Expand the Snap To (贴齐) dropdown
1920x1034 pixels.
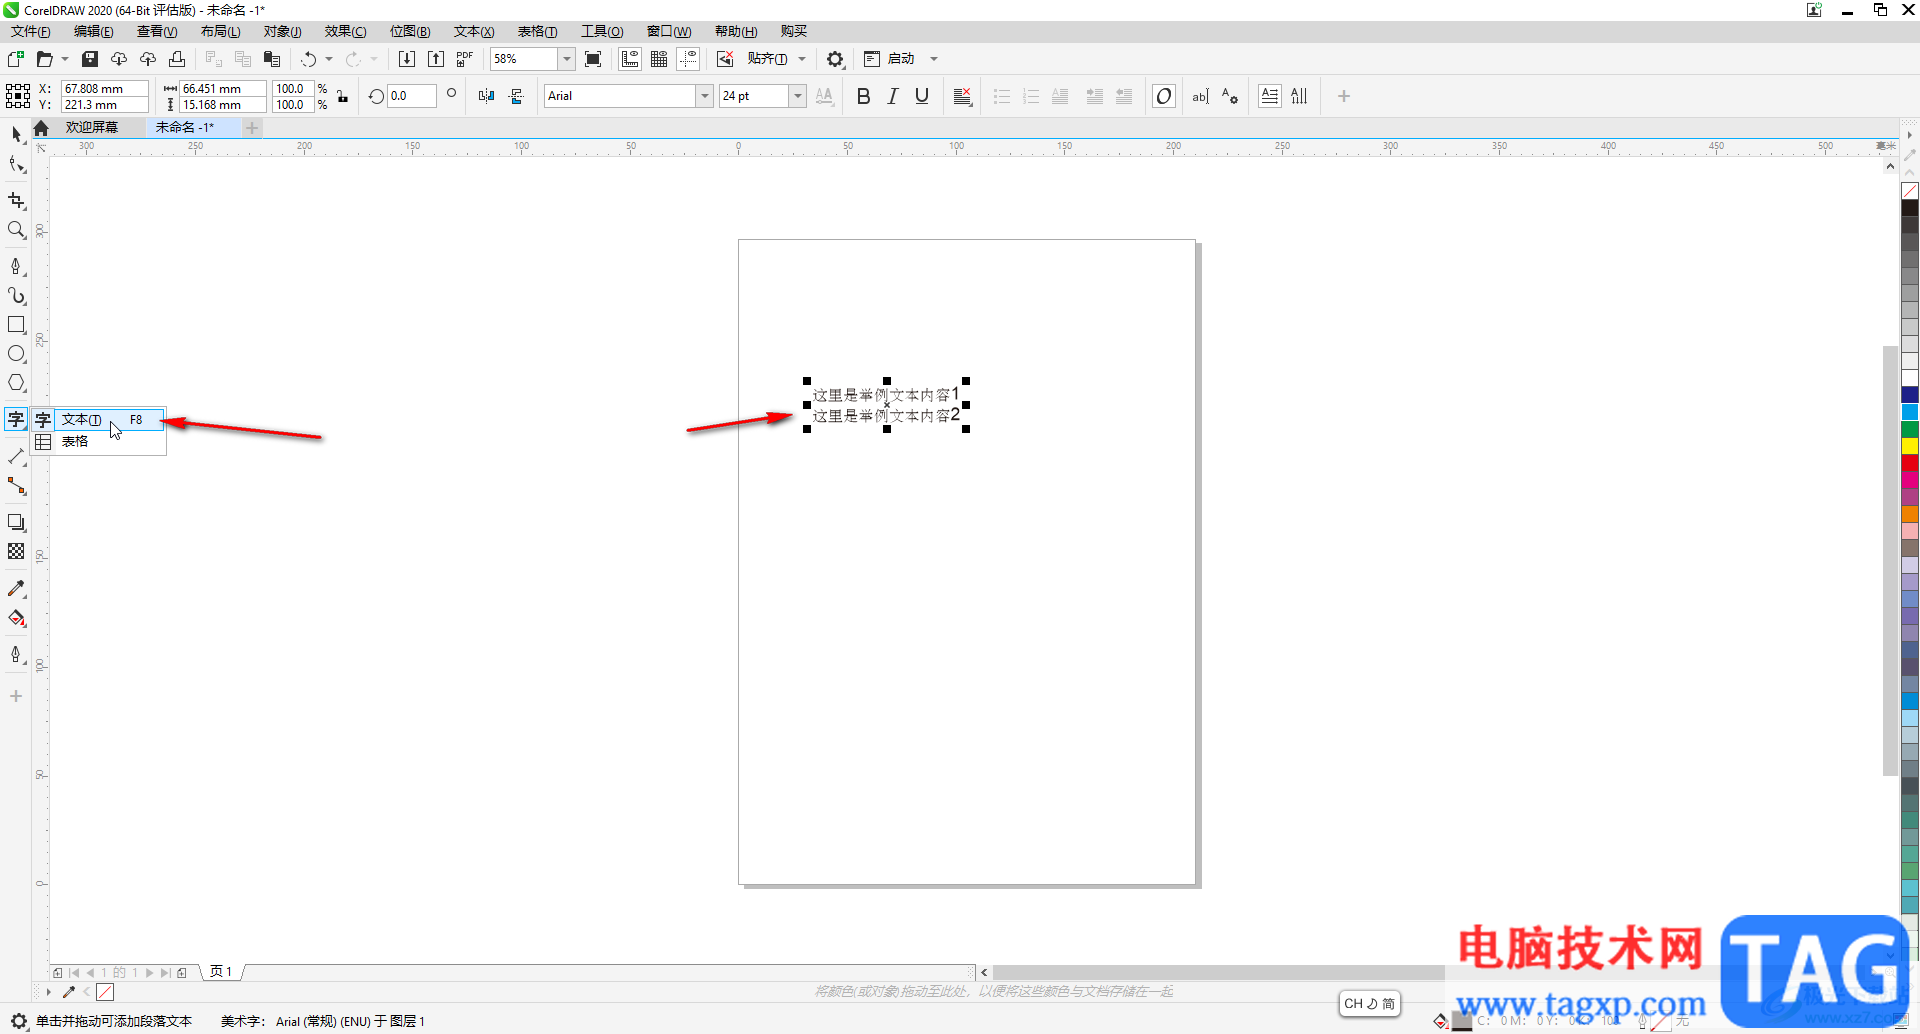pyautogui.click(x=802, y=59)
